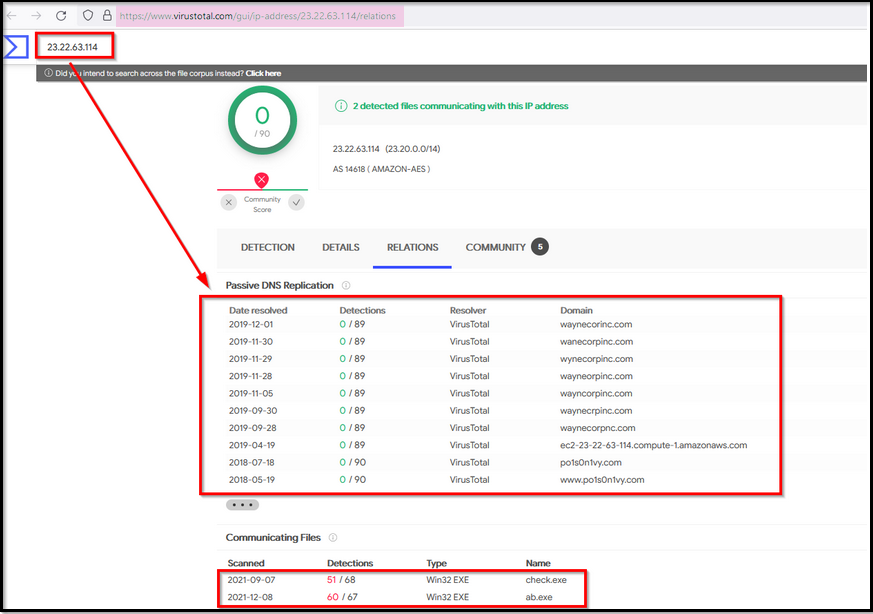The height and width of the screenshot is (614, 873).
Task: Click the browser back arrow
Action: point(12,16)
